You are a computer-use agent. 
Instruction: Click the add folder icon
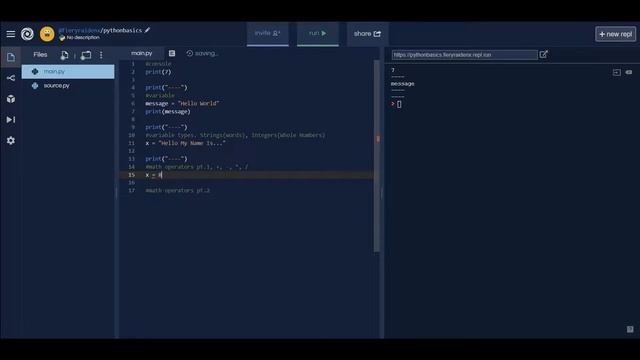pyautogui.click(x=86, y=55)
